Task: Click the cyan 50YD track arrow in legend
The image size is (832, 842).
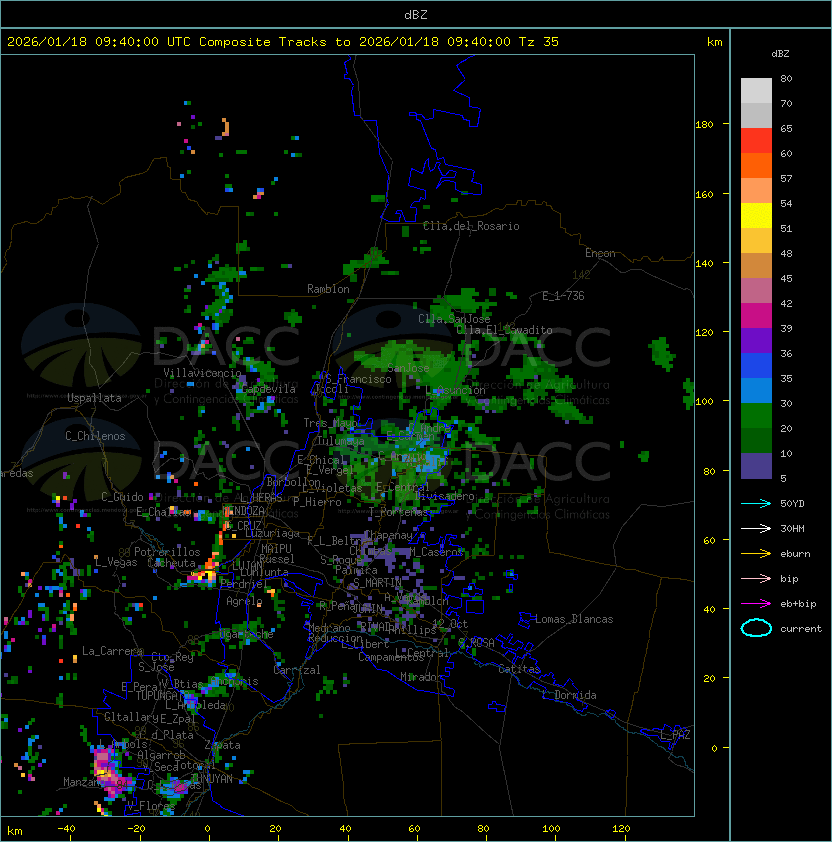Action: [x=756, y=504]
